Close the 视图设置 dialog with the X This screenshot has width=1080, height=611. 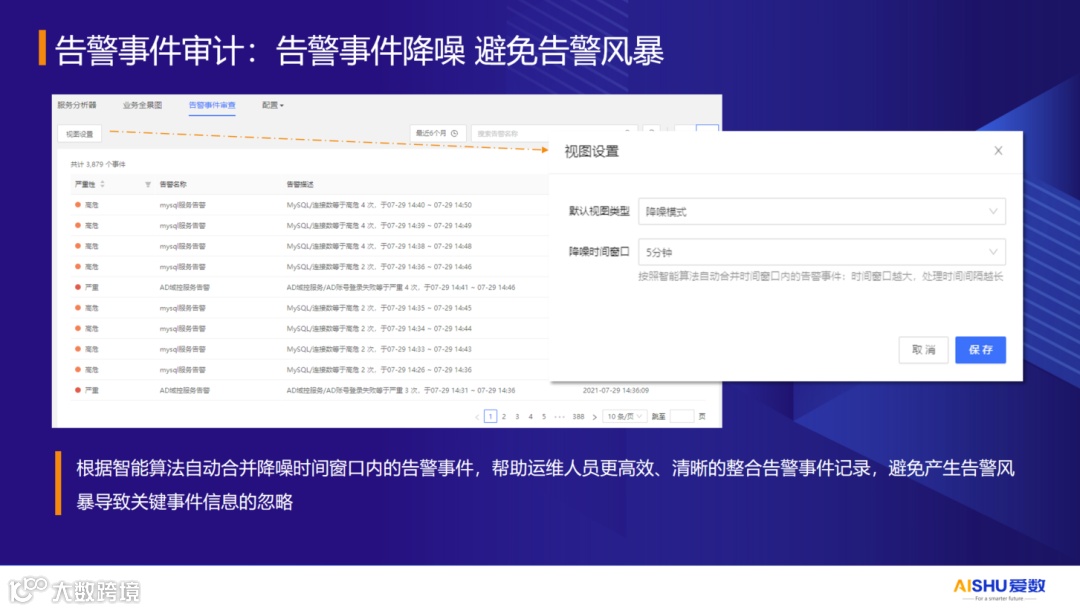(998, 151)
